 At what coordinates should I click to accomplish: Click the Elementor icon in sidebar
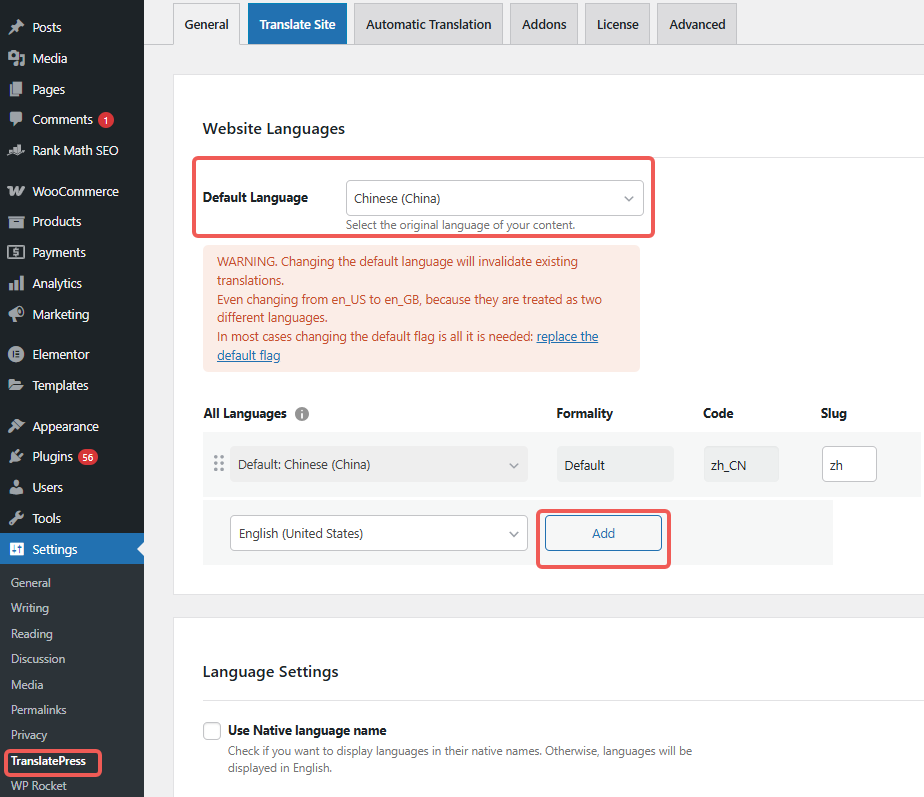pyautogui.click(x=16, y=355)
